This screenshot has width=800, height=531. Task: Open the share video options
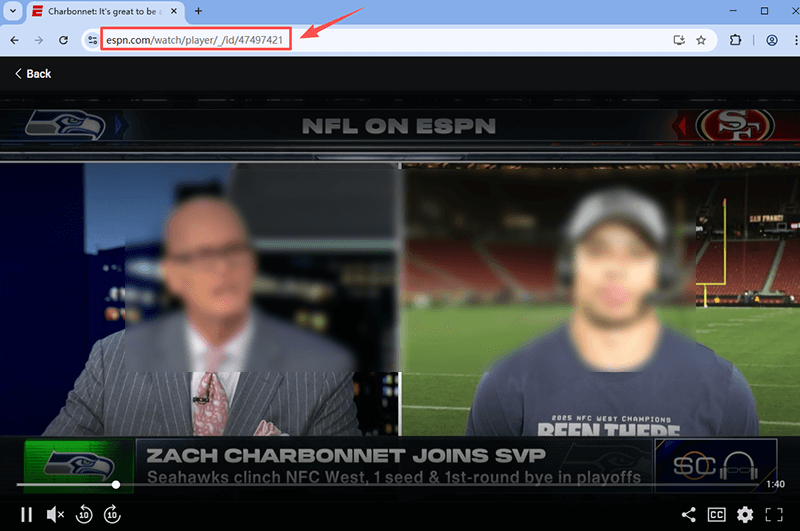pos(688,515)
